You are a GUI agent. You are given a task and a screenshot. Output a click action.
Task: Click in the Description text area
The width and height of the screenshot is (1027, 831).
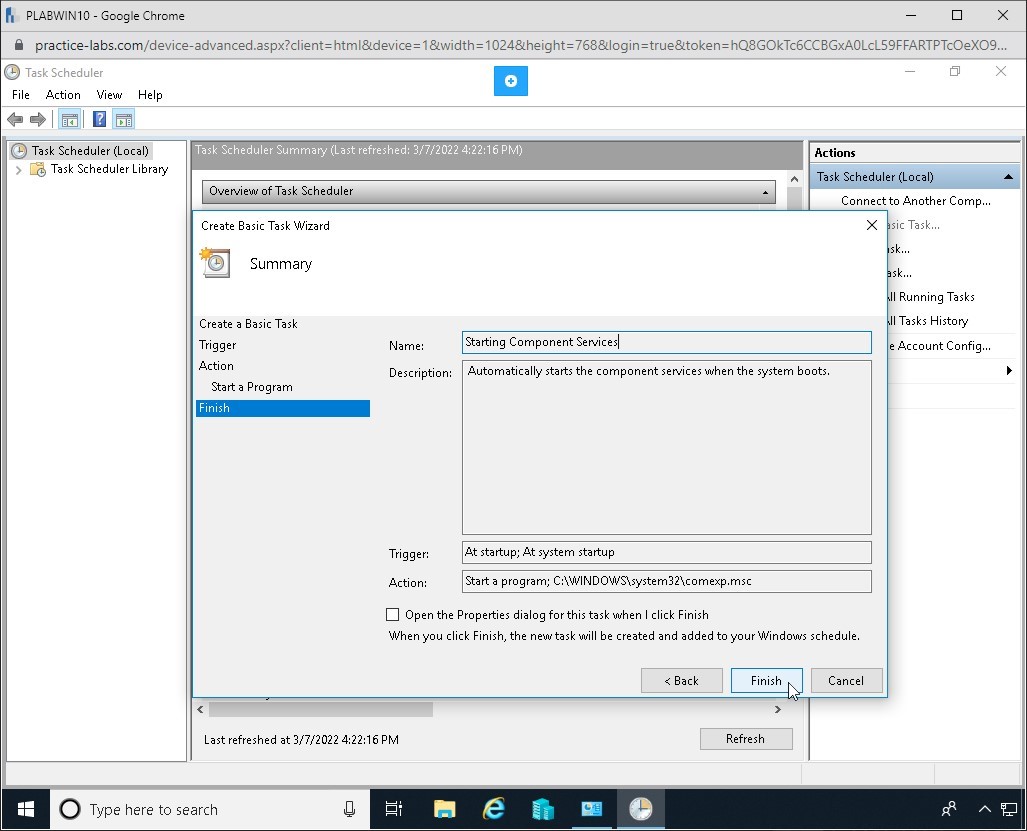point(667,447)
